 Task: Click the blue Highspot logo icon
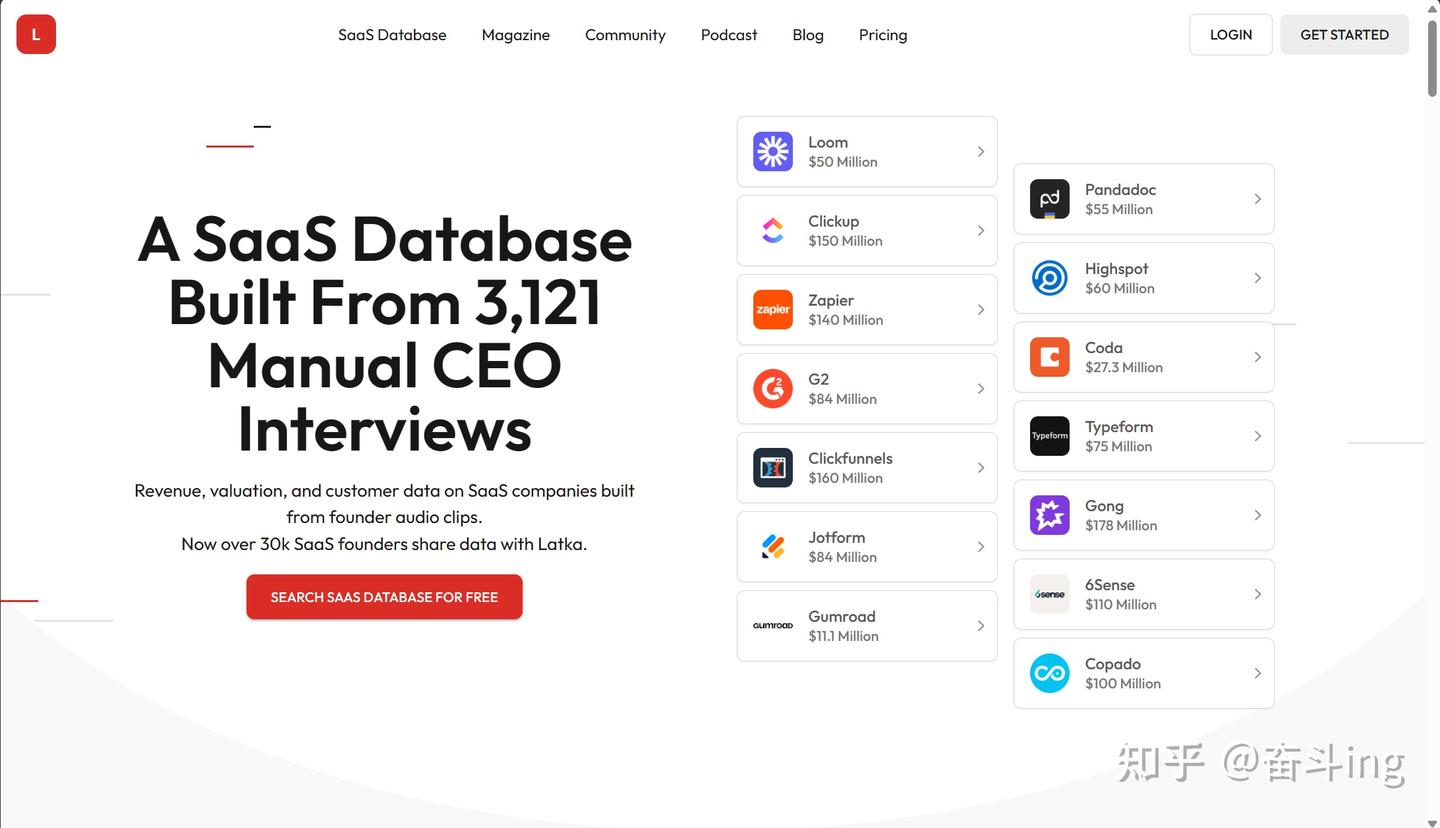[1050, 278]
